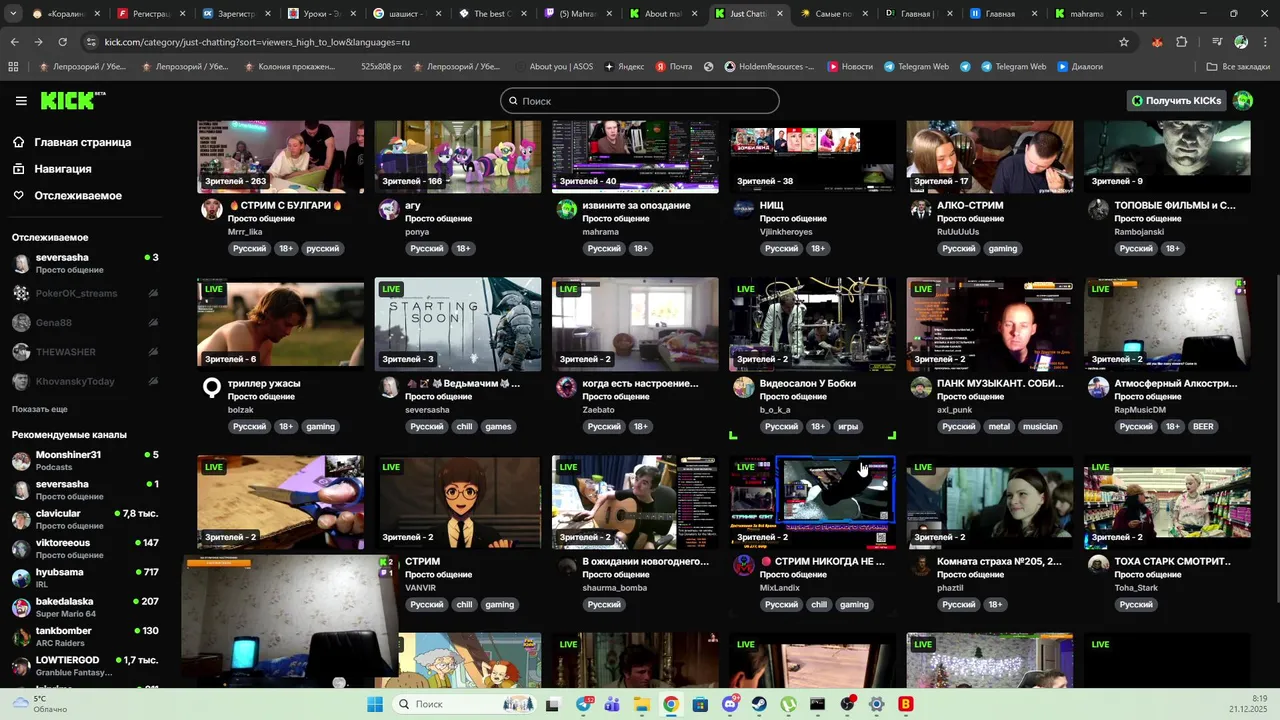
Task: Open MixLandix channel avatar
Action: tap(743, 565)
